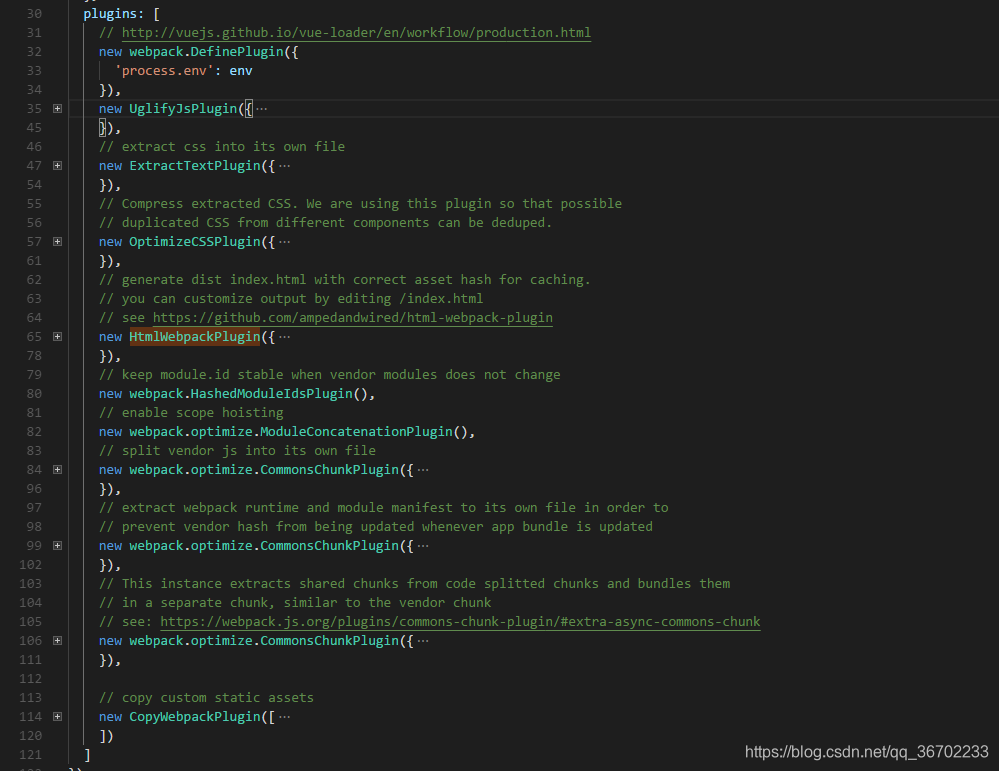Open the vue-loader production.html link
The width and height of the screenshot is (999, 771).
coord(356,32)
